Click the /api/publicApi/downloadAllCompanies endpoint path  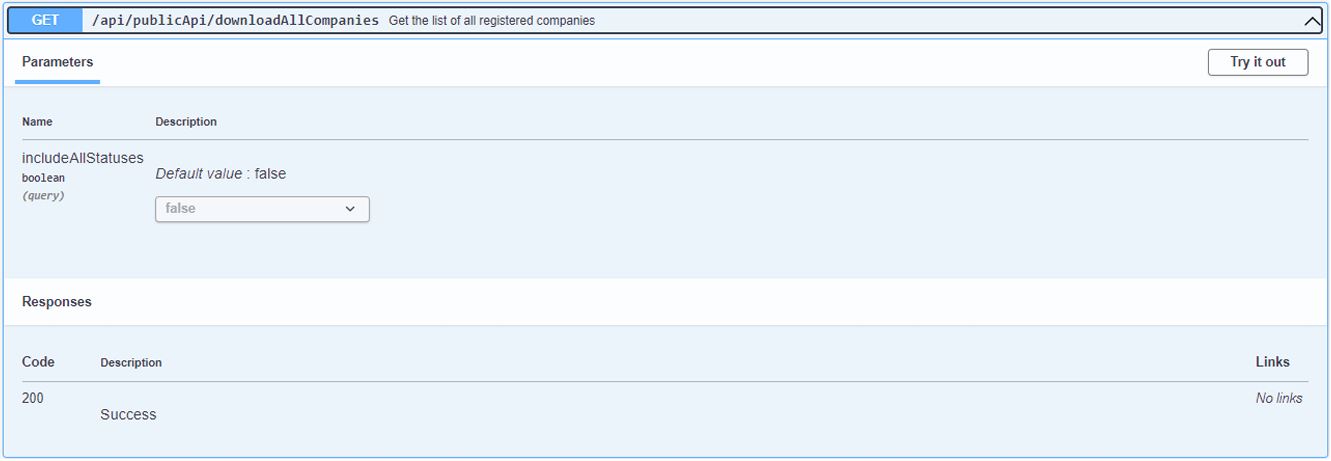point(235,20)
